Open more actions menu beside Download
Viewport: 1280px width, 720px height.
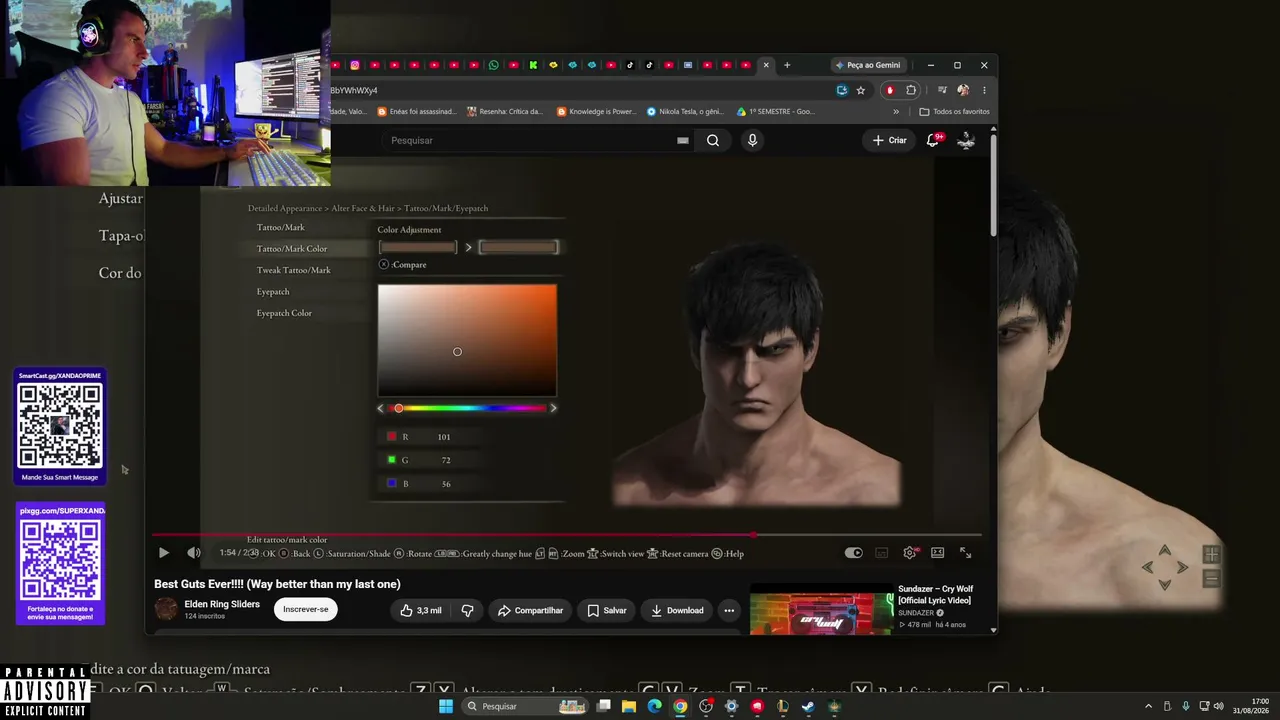pos(729,610)
